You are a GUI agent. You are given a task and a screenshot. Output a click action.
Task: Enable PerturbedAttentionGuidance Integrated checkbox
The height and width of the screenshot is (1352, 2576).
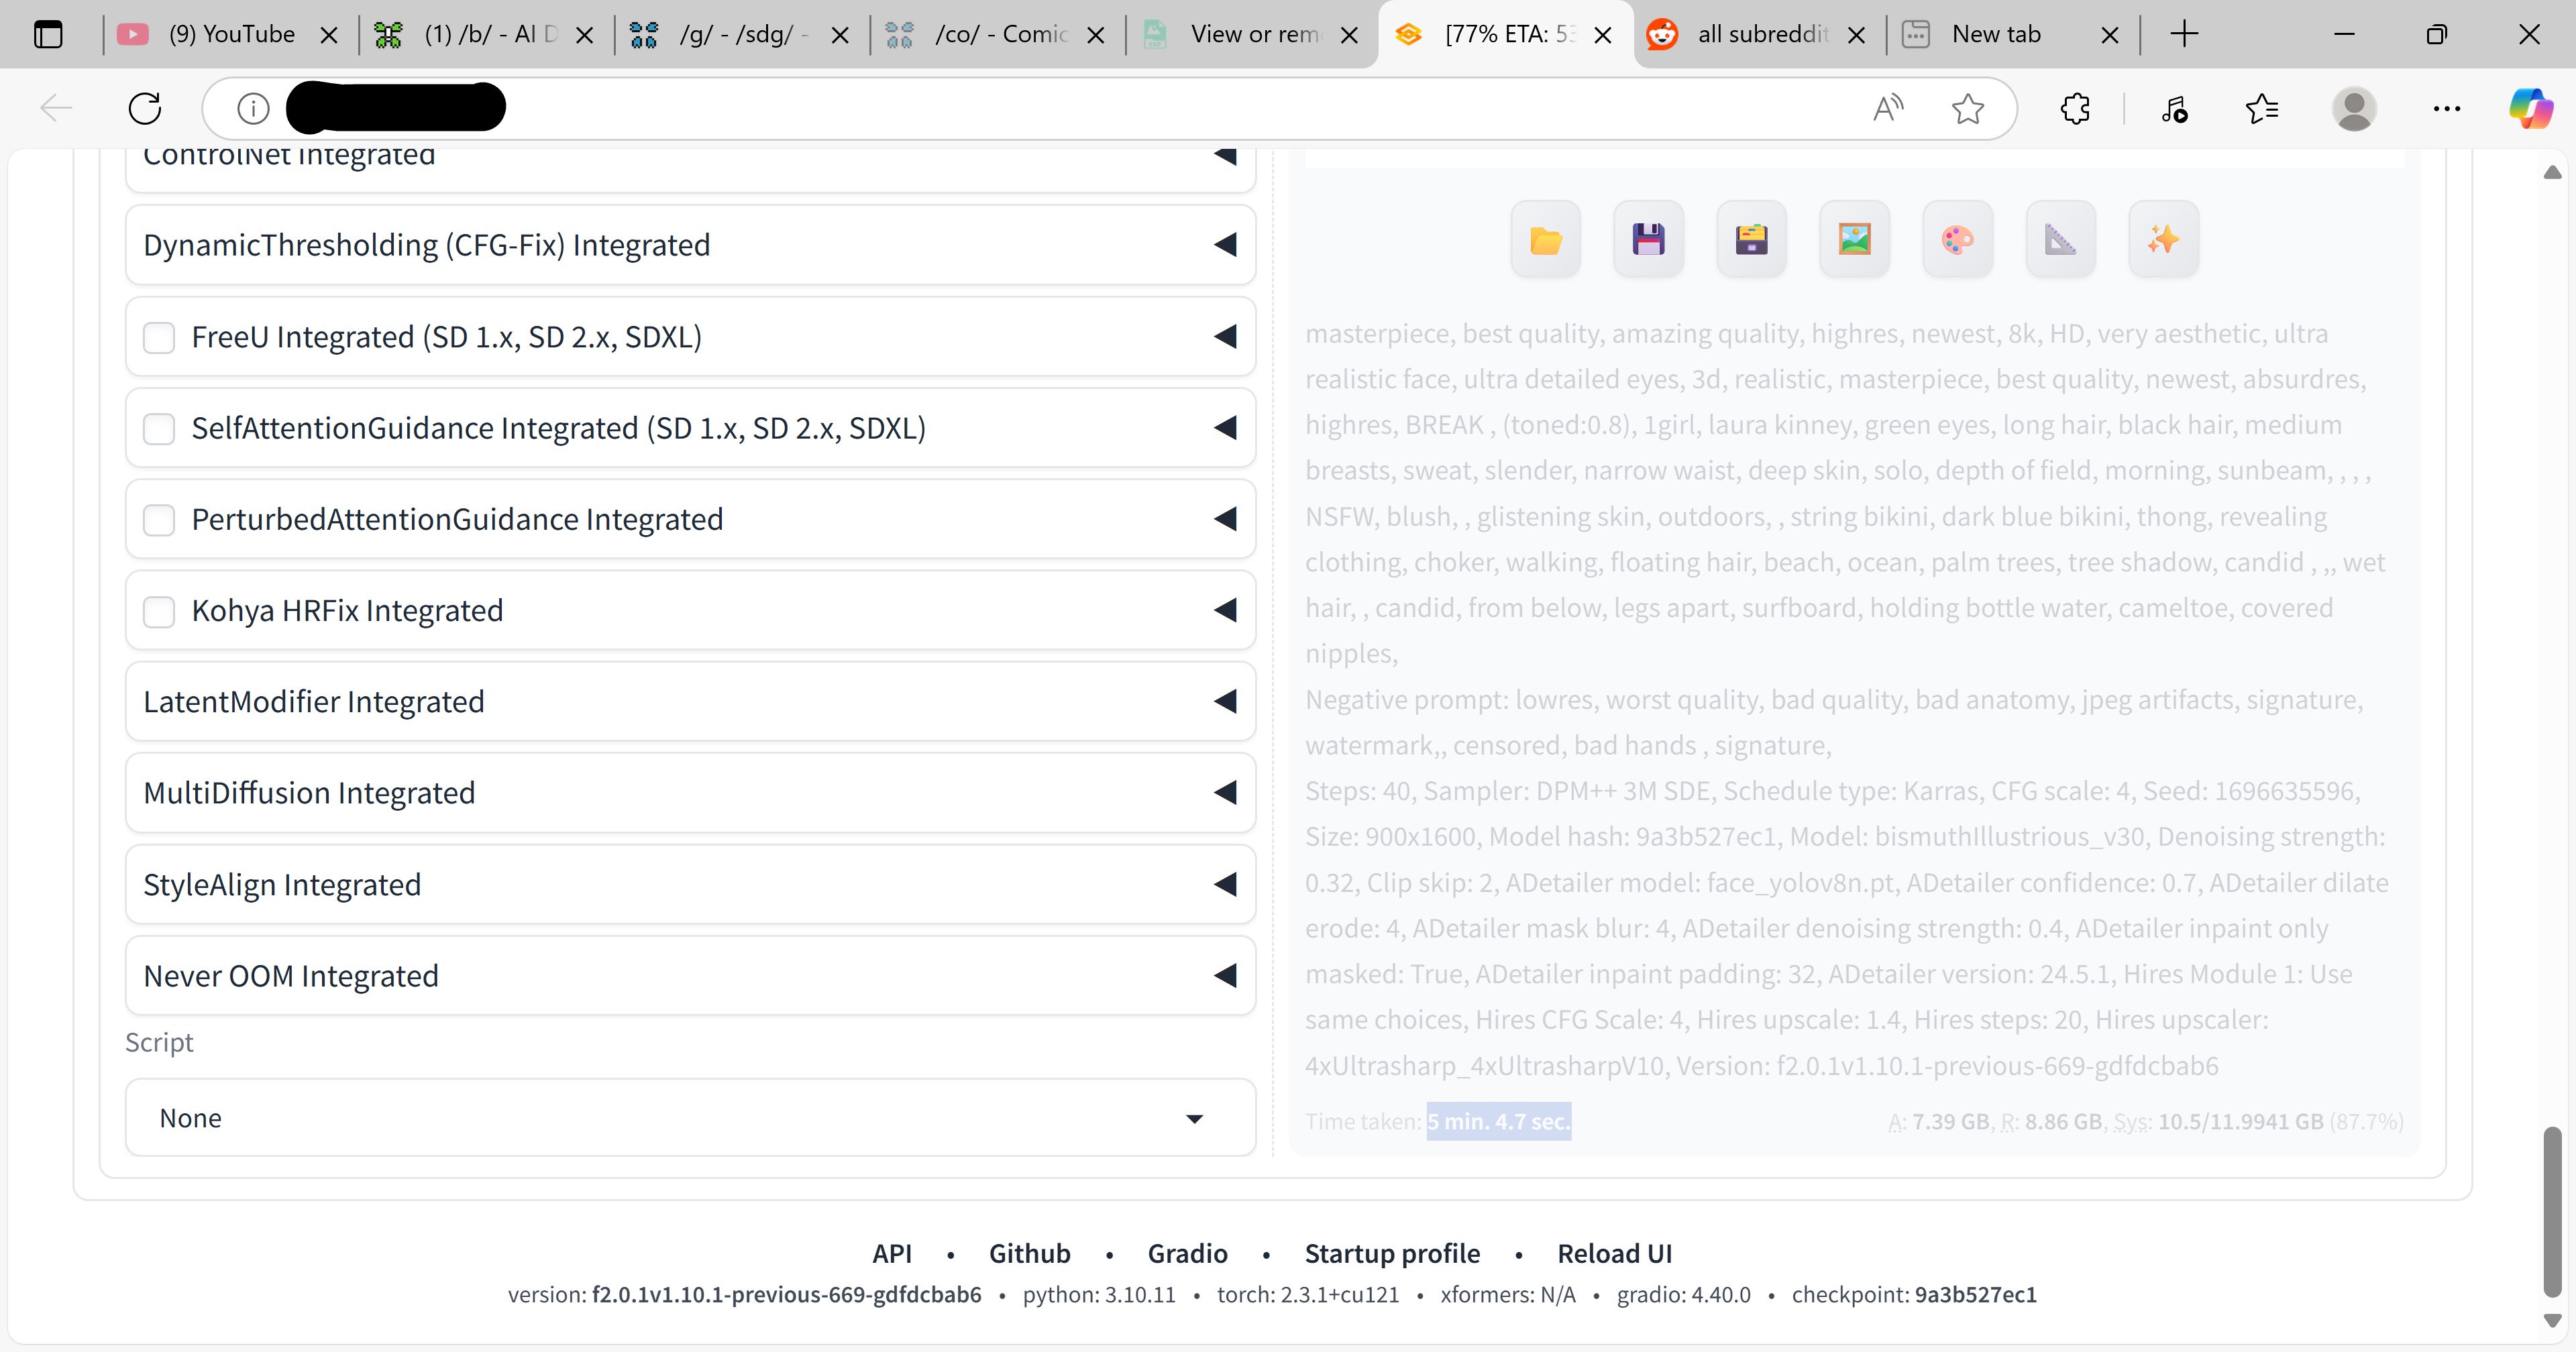(x=159, y=520)
